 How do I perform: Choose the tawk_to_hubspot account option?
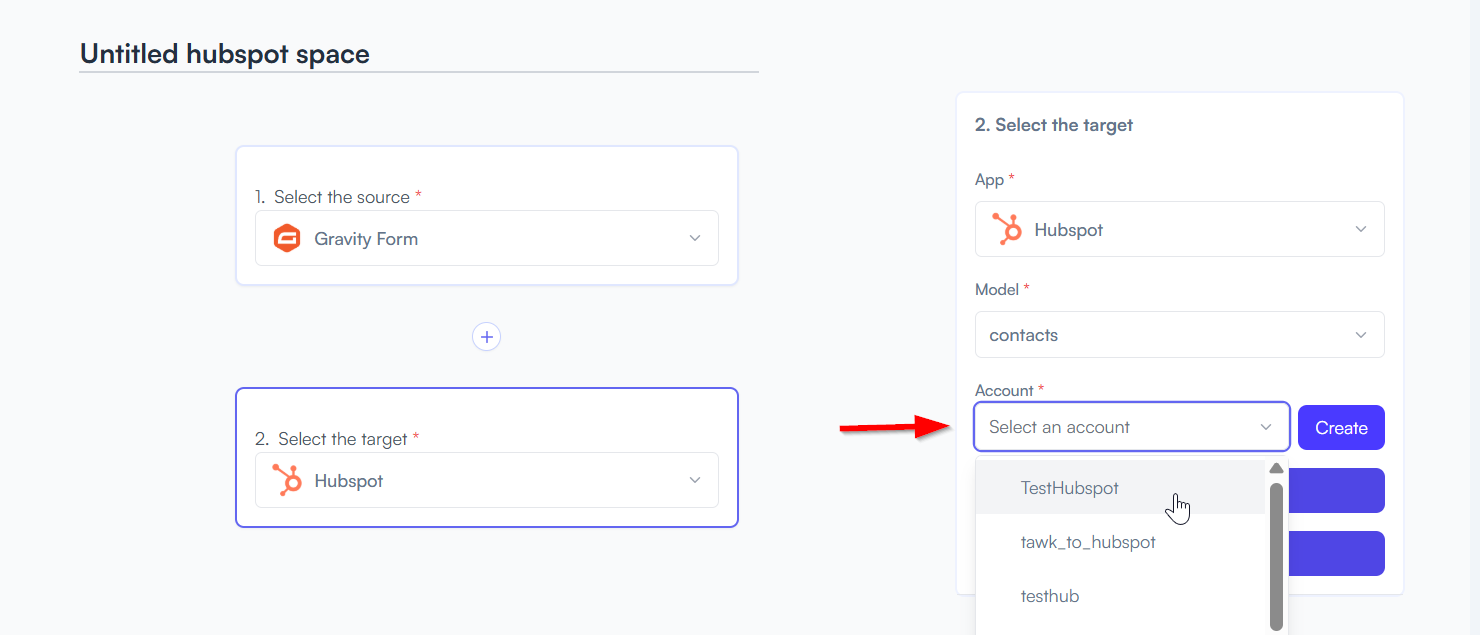(1088, 542)
